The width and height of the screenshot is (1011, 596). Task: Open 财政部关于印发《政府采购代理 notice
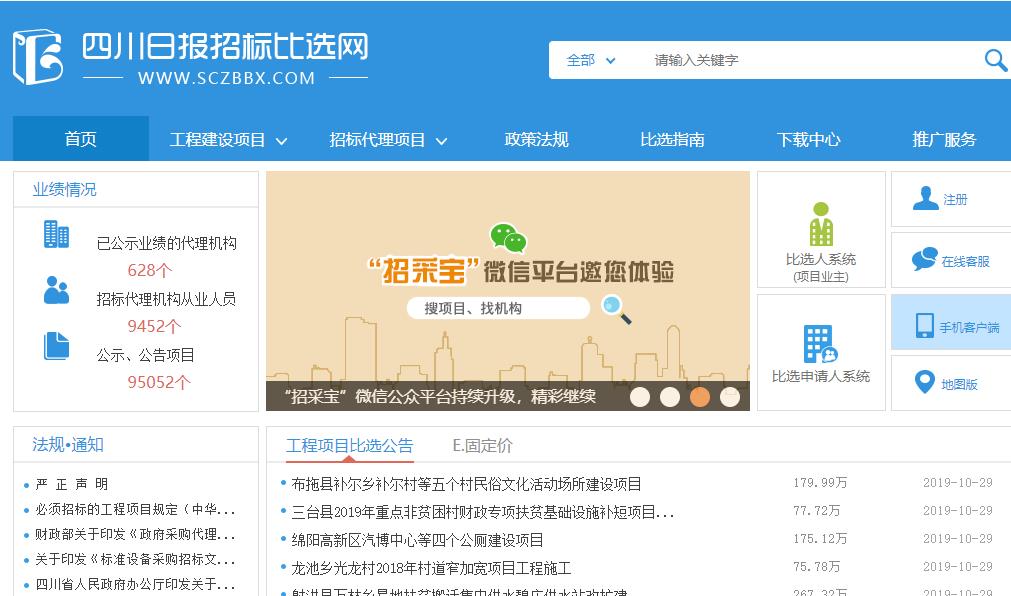[135, 535]
